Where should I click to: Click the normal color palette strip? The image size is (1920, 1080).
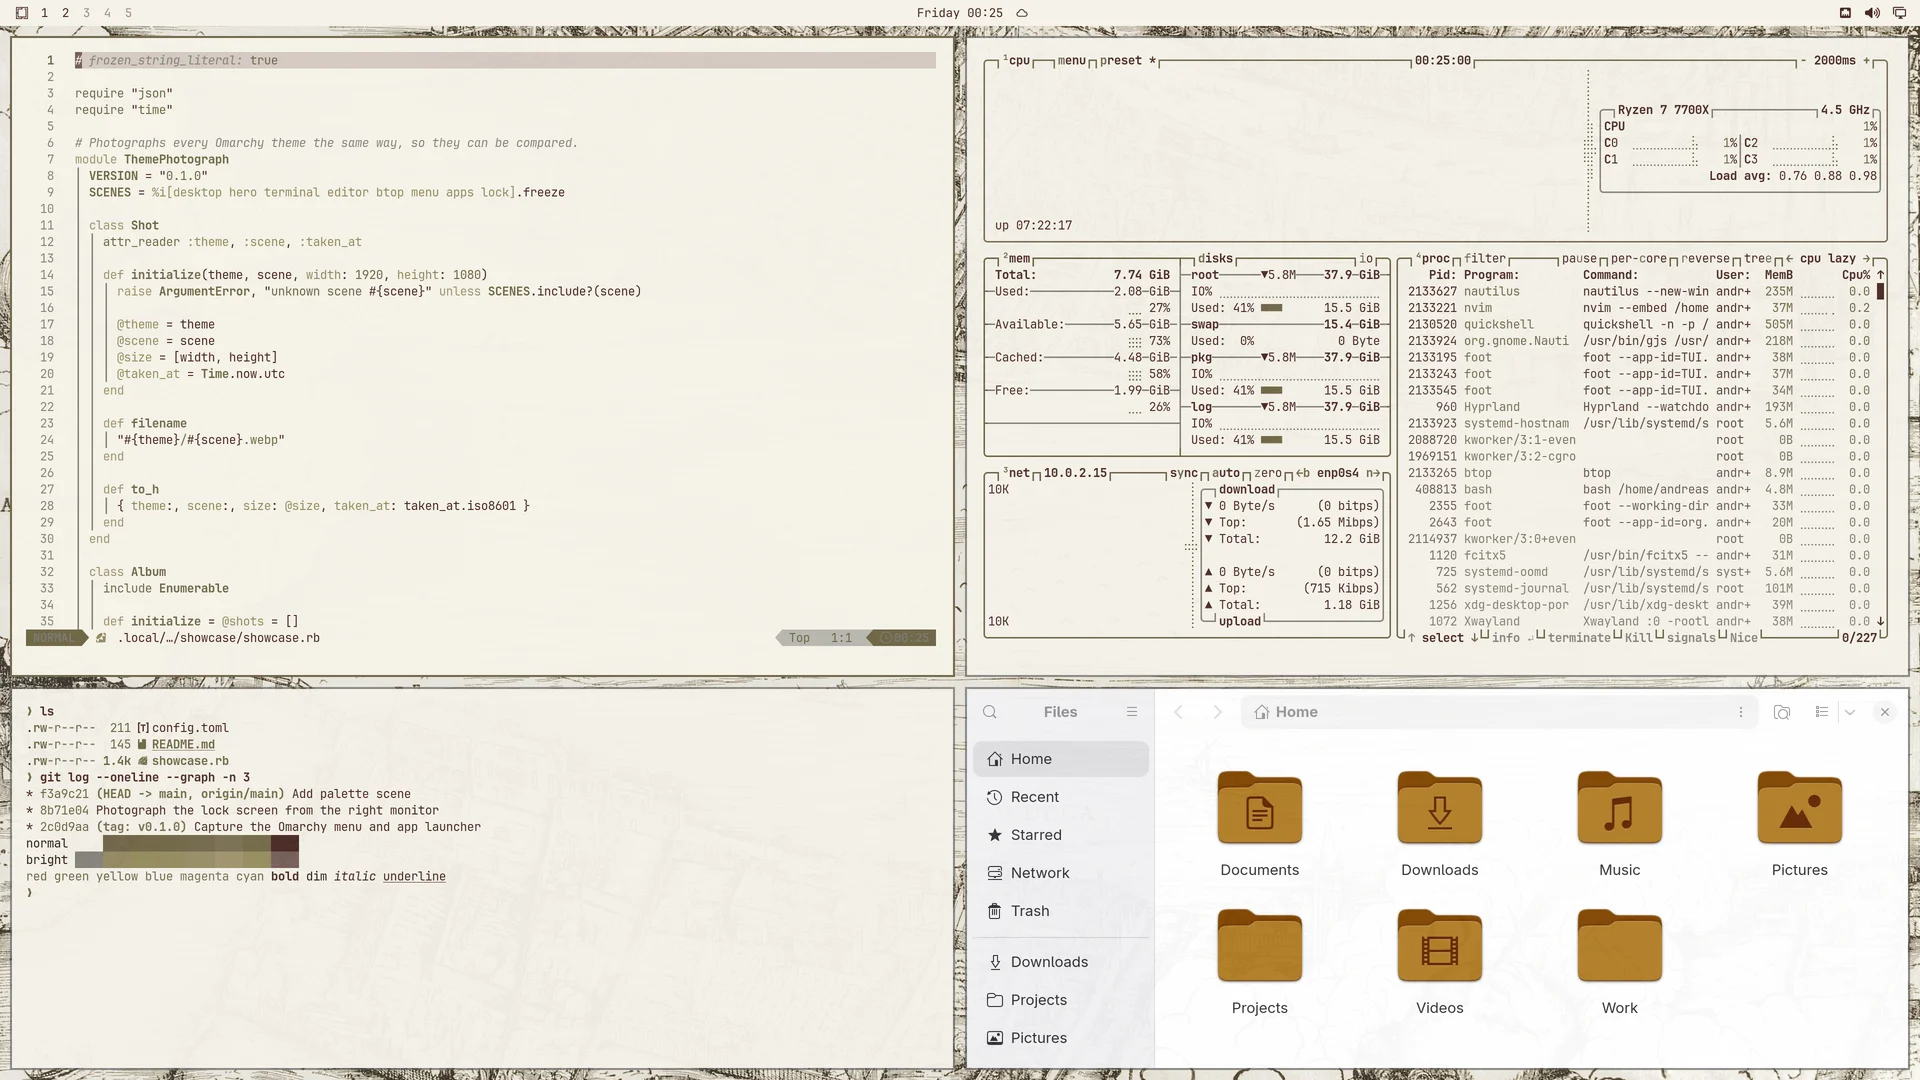click(186, 843)
